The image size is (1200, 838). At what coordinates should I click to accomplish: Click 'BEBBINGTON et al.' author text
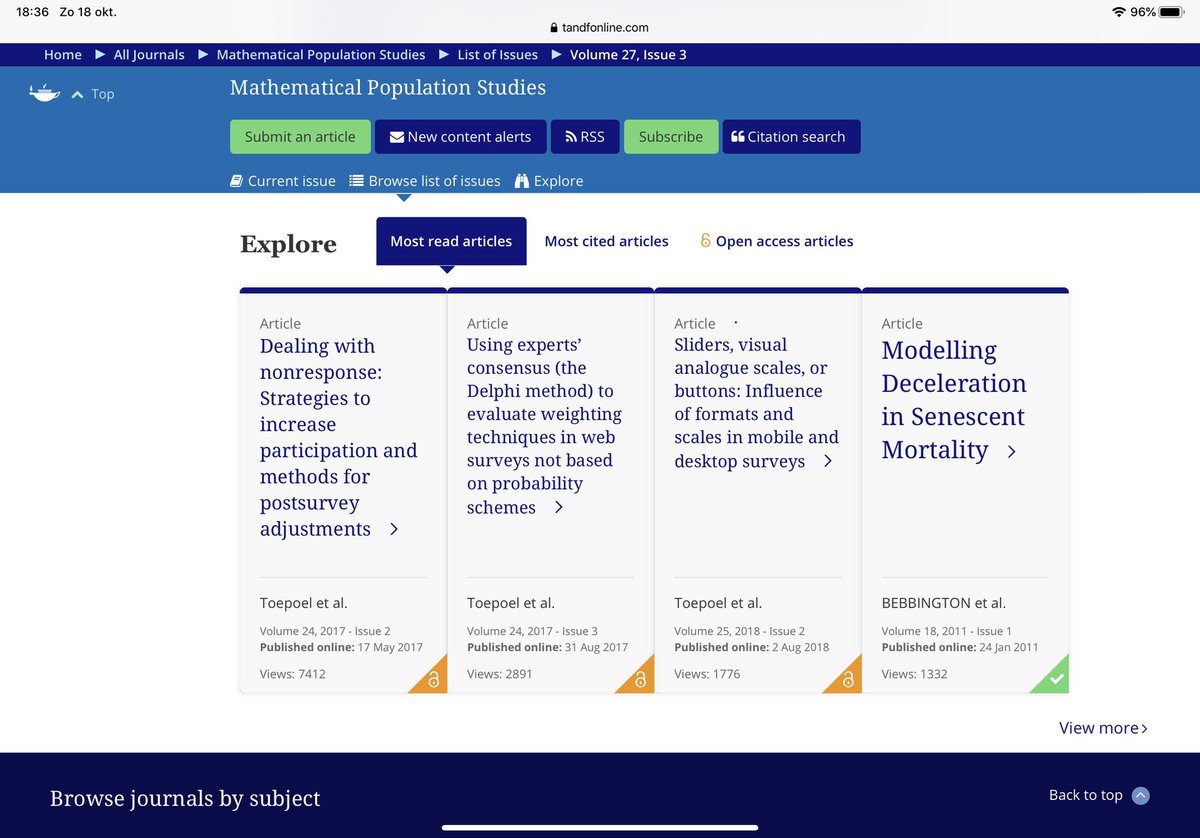point(943,603)
